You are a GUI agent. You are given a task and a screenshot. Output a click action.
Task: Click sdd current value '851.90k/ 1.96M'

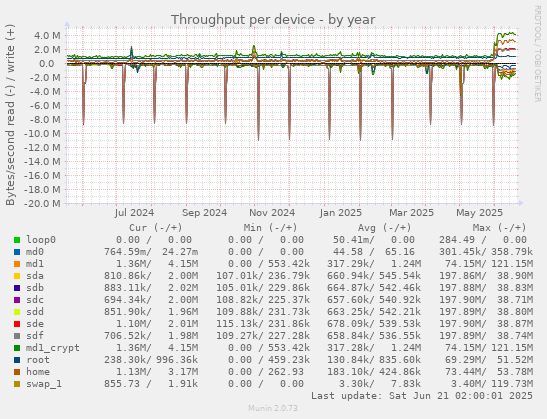(151, 312)
